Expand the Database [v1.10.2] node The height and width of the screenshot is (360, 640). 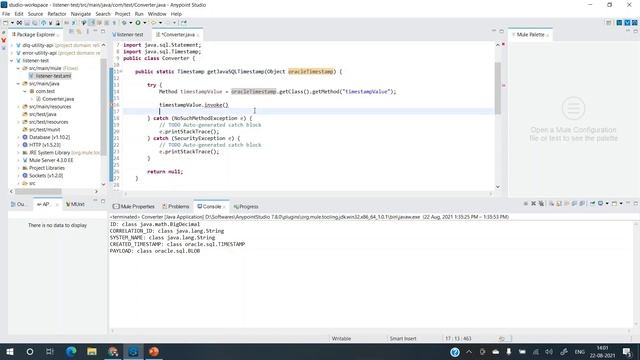pos(18,137)
